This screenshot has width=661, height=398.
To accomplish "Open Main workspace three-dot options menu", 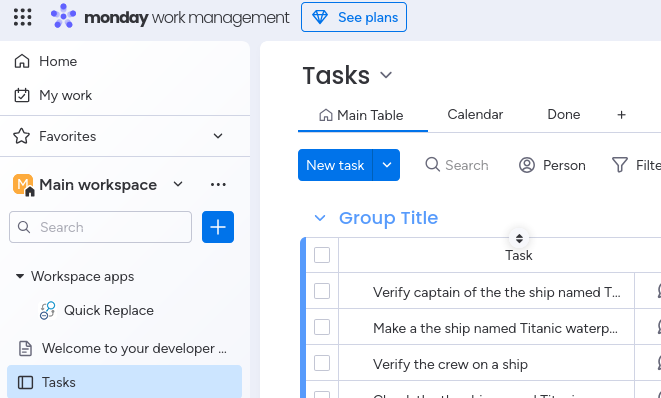I will [x=218, y=184].
